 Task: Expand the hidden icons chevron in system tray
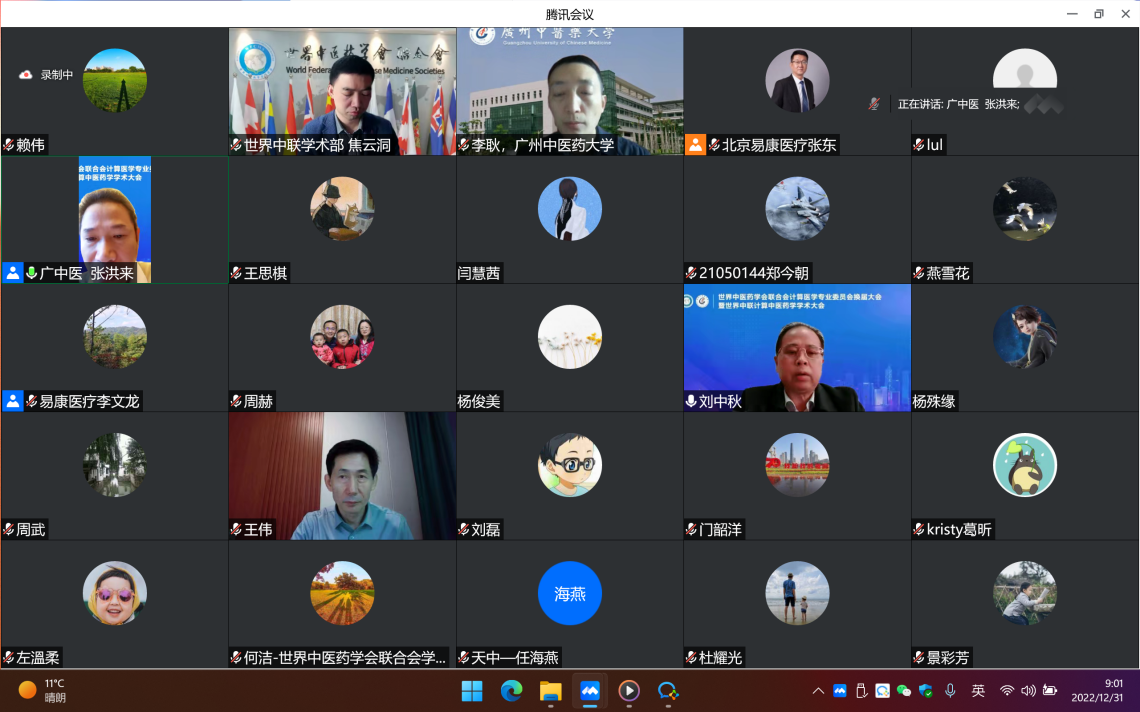click(x=818, y=691)
